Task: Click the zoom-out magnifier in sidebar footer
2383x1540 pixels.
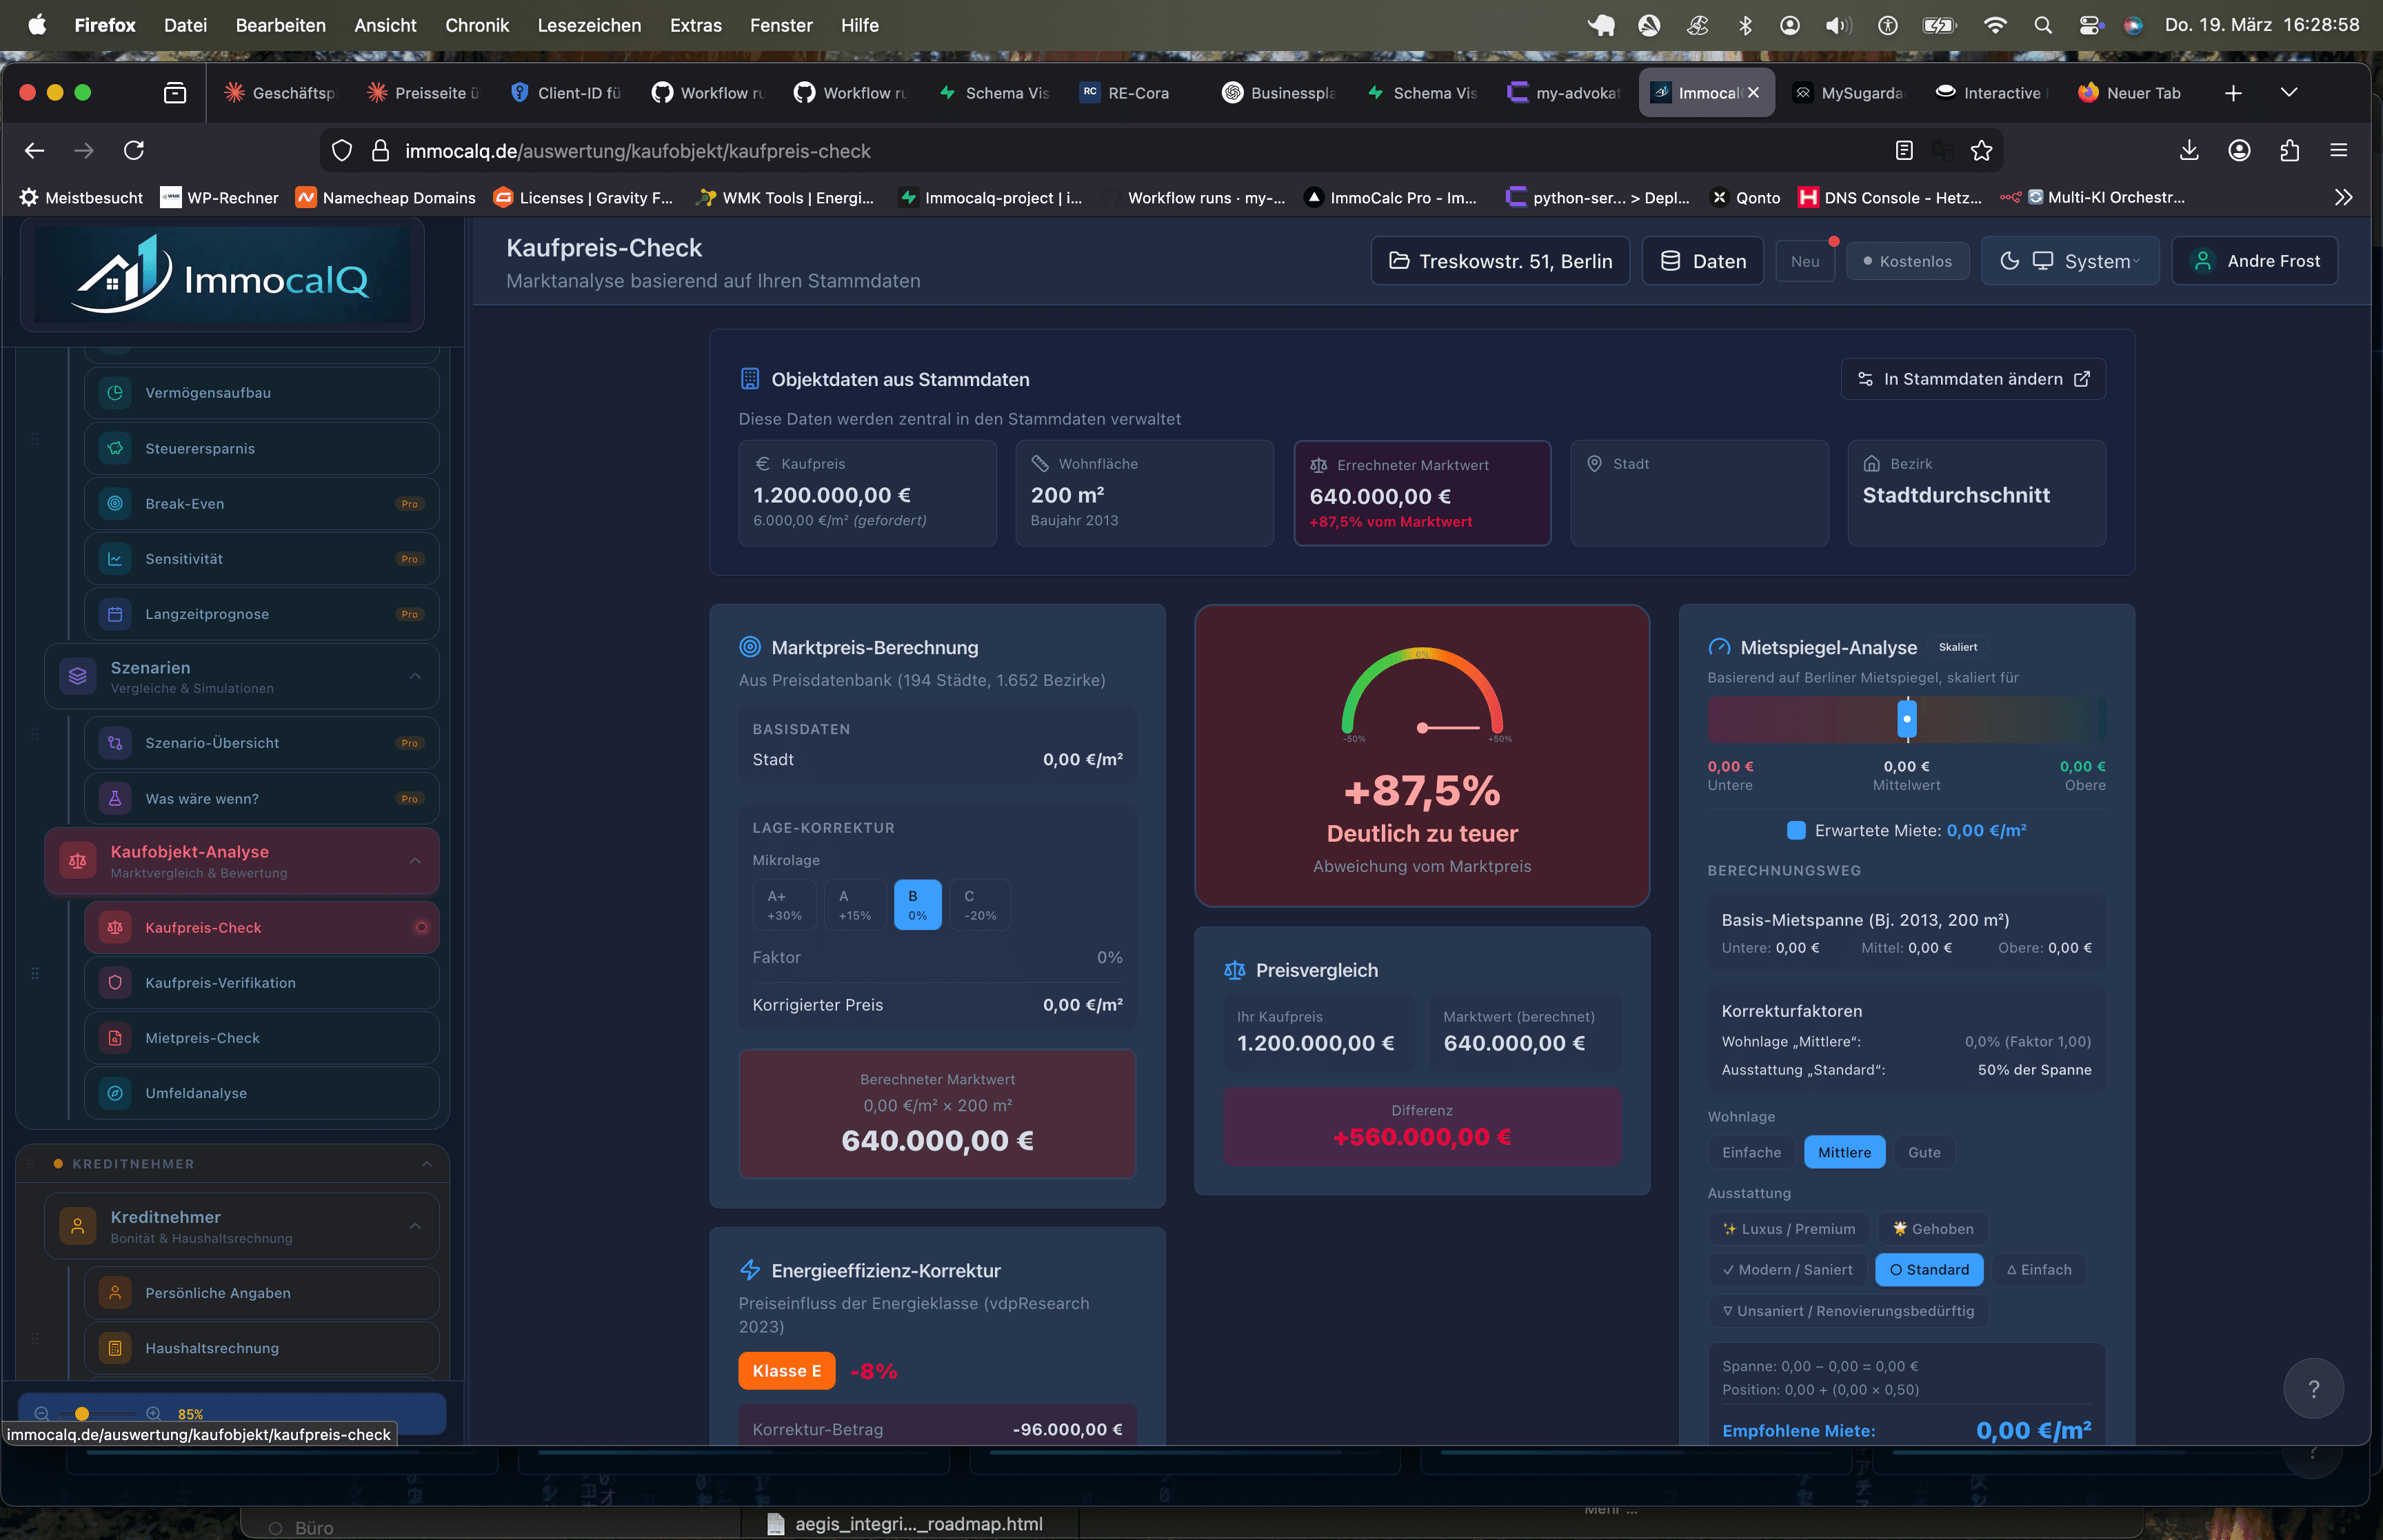Action: [x=42, y=1414]
